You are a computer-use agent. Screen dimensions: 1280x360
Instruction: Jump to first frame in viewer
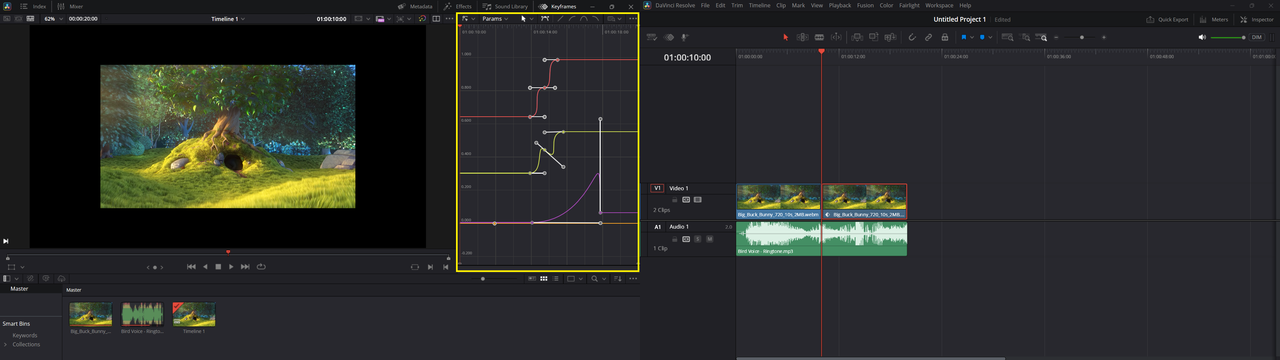191,267
